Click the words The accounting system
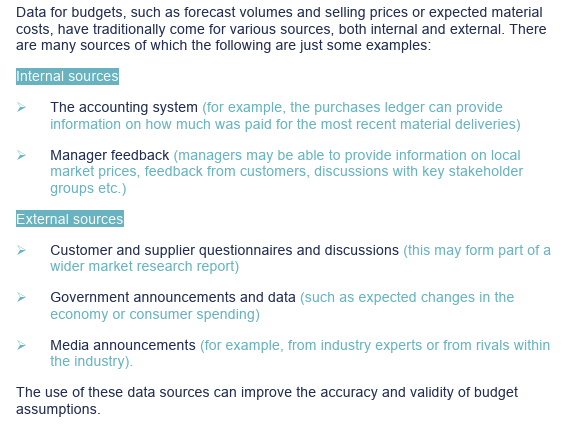The height and width of the screenshot is (424, 568). pos(124,108)
